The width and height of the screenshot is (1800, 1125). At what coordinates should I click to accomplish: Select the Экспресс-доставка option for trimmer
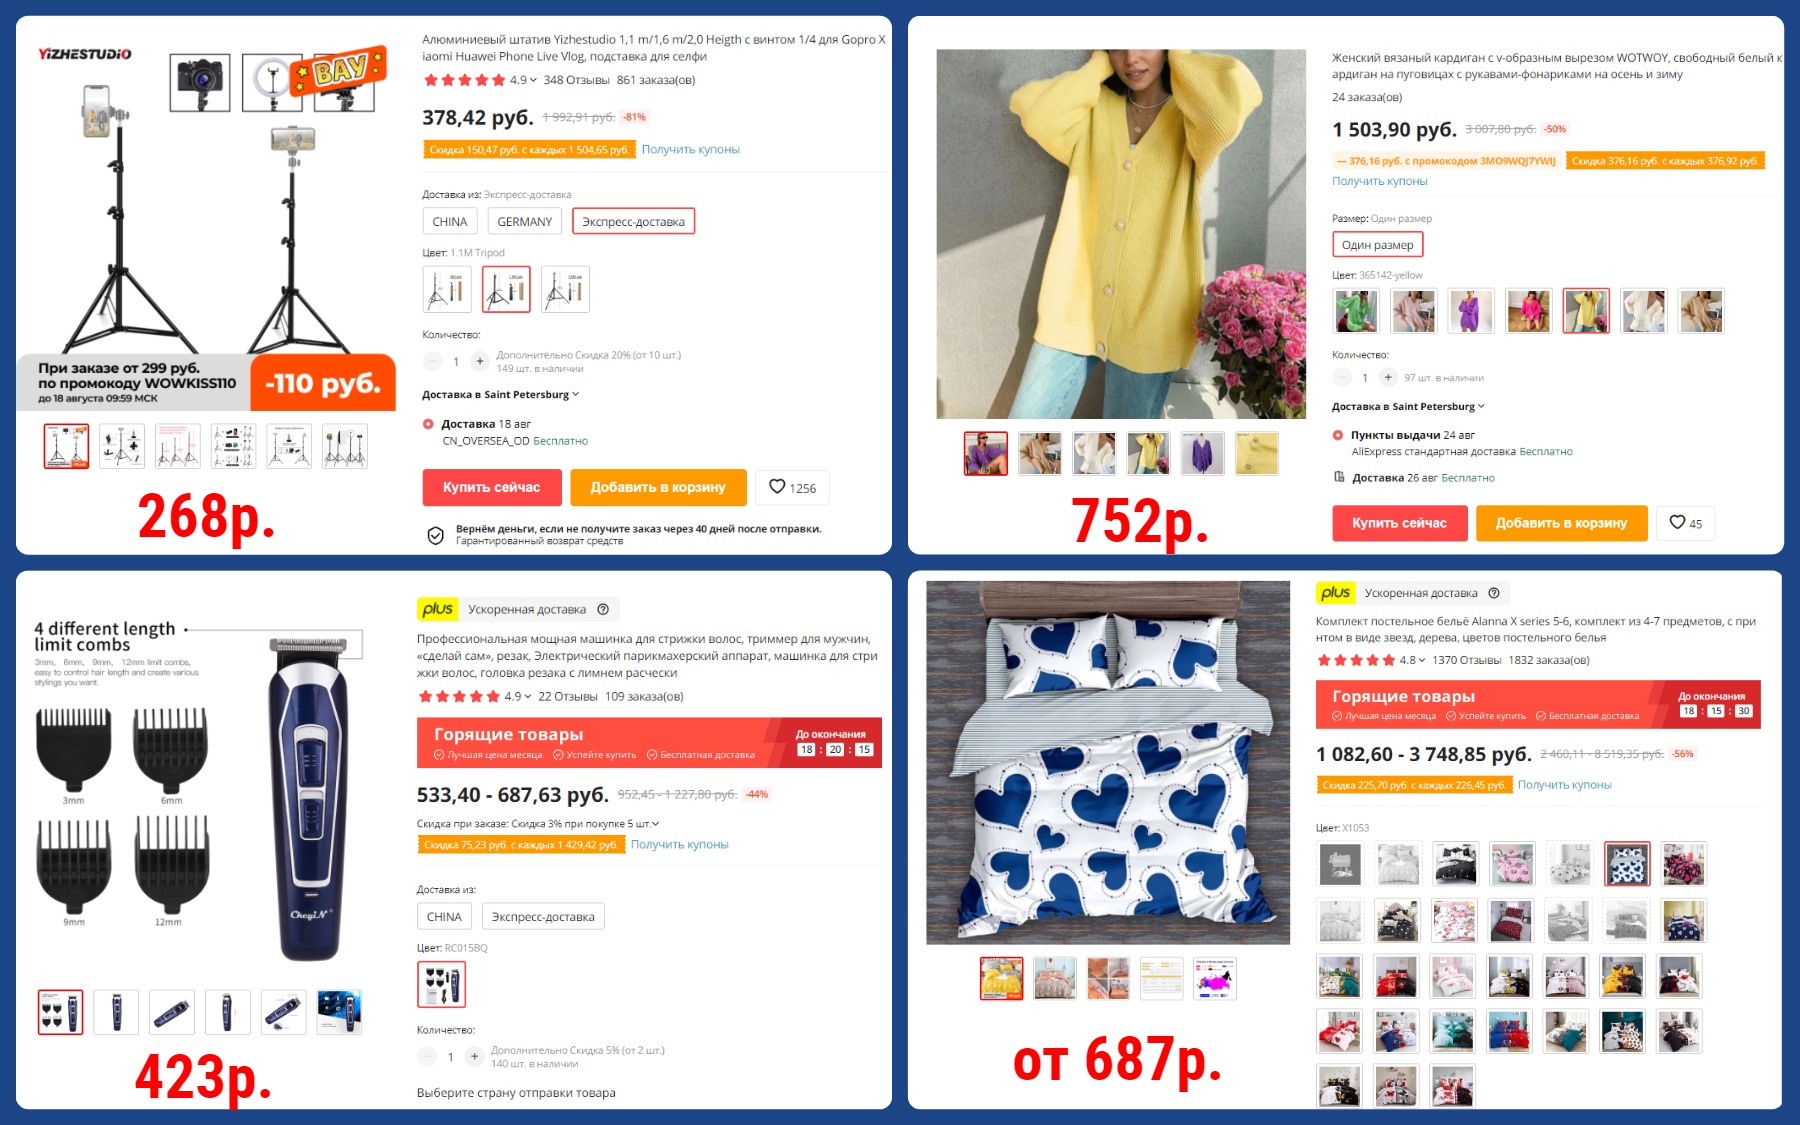tap(543, 916)
